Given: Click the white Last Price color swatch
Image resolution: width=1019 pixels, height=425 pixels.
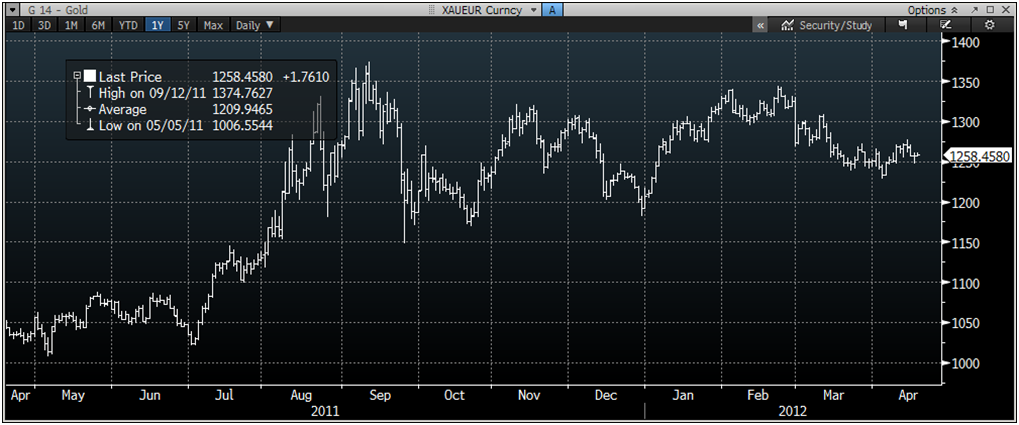Looking at the screenshot, I should (90, 76).
